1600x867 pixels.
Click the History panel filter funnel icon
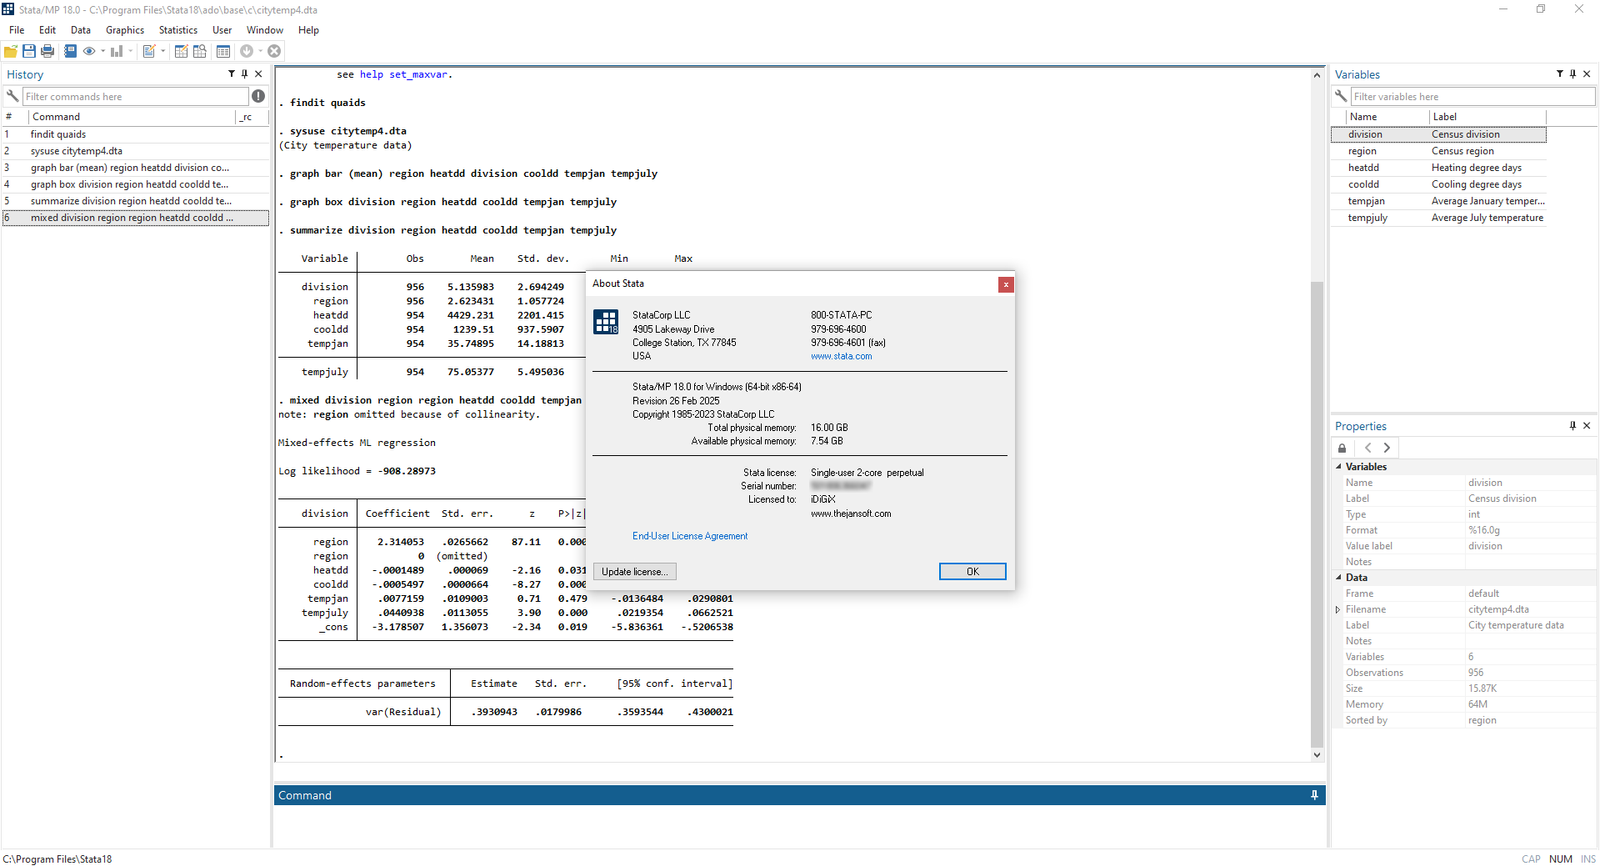(x=231, y=74)
